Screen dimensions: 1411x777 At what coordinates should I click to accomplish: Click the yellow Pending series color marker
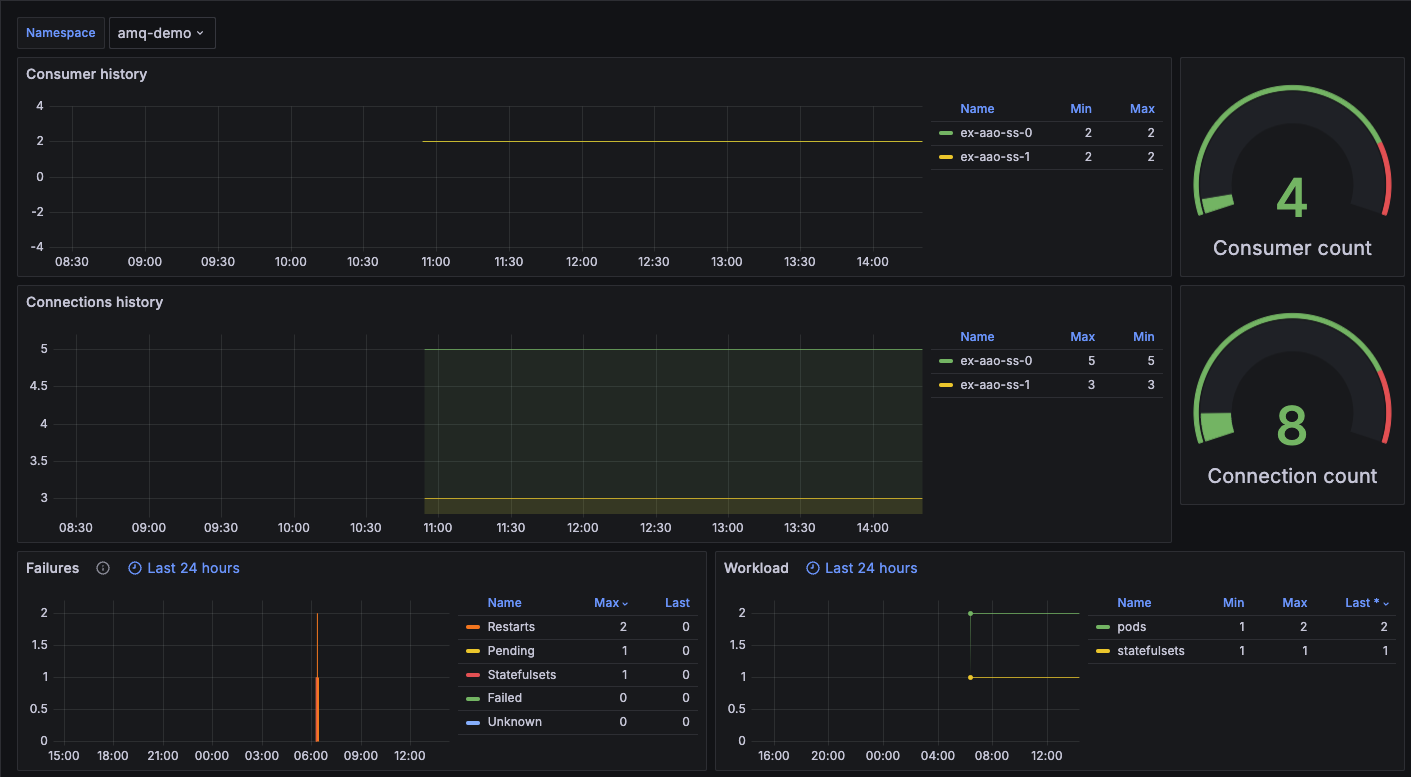[x=473, y=651]
